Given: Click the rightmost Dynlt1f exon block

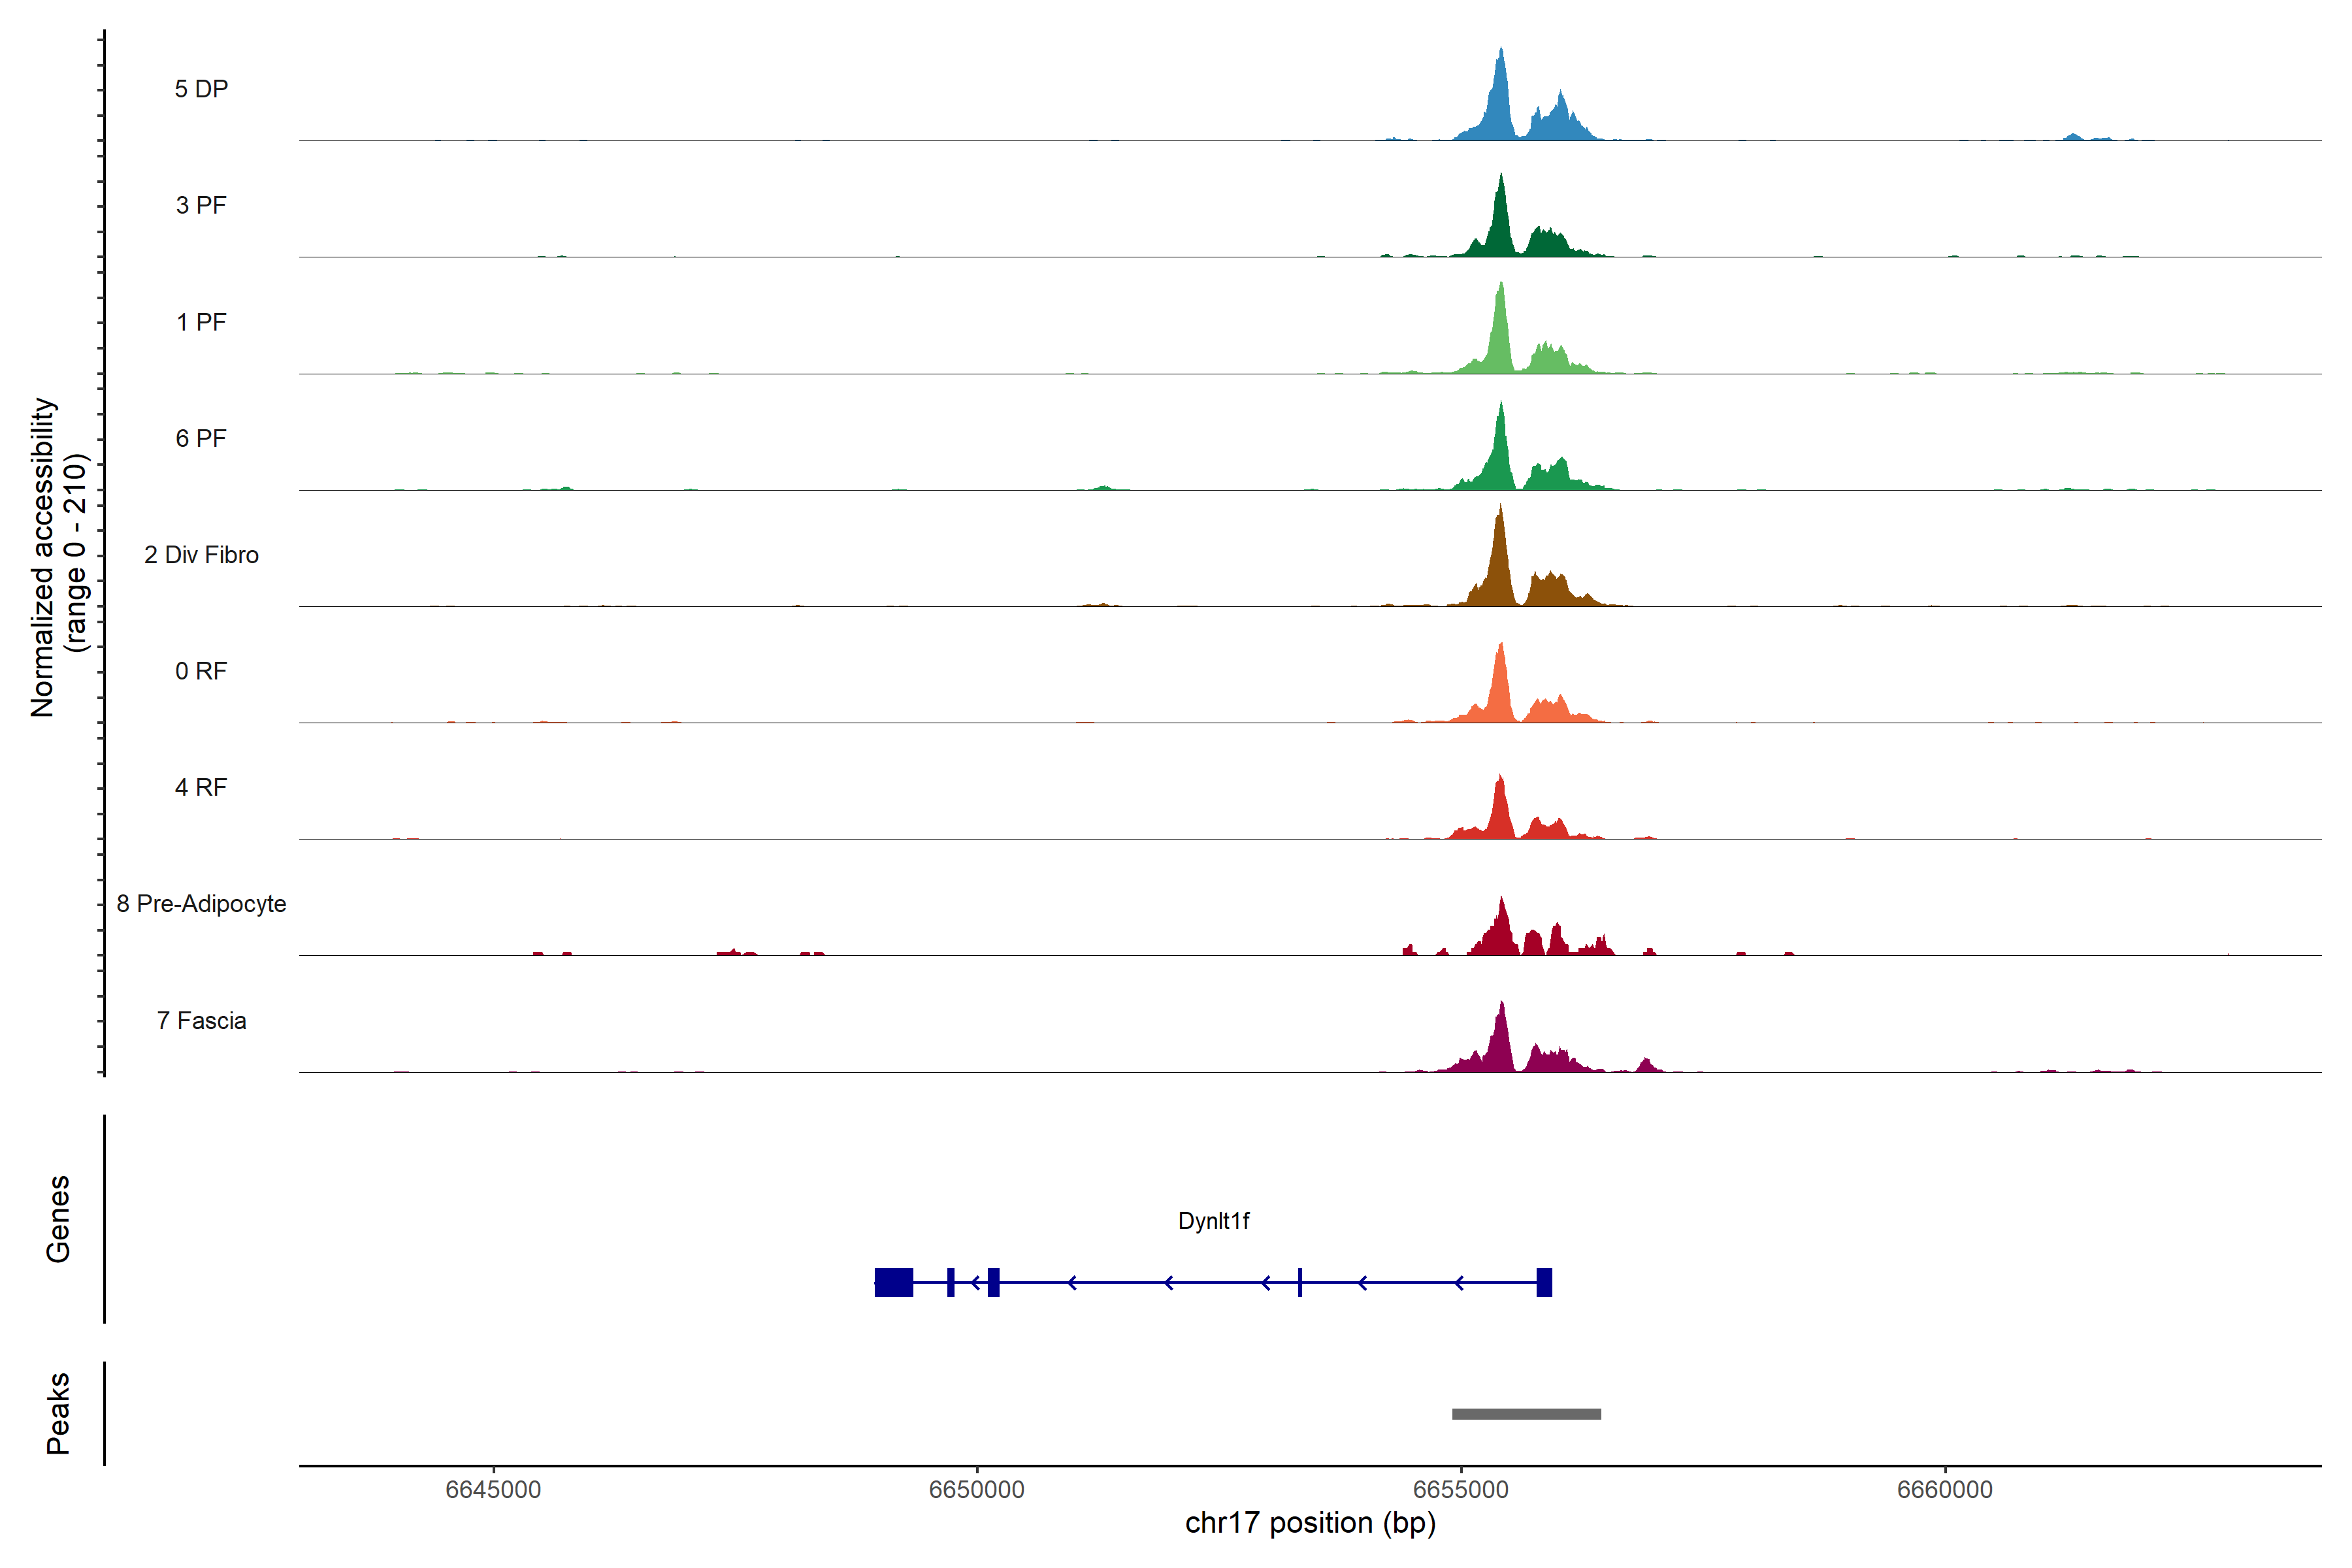Looking at the screenshot, I should tap(1544, 1282).
